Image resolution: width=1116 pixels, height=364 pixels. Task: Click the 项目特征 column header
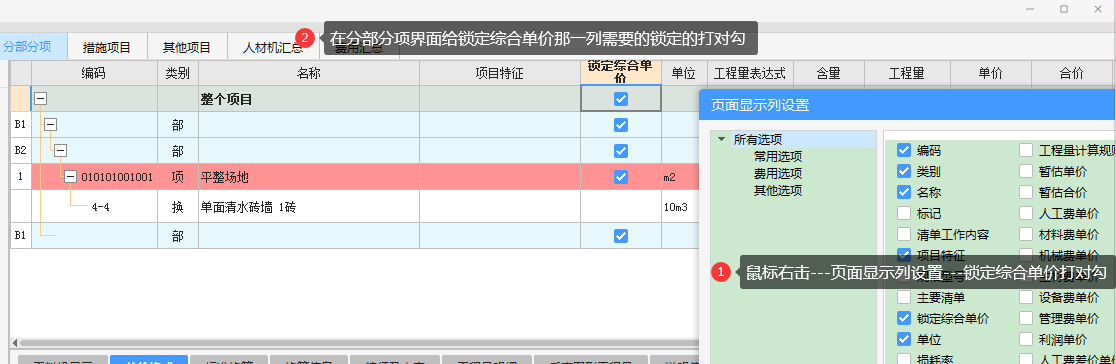pyautogui.click(x=500, y=73)
